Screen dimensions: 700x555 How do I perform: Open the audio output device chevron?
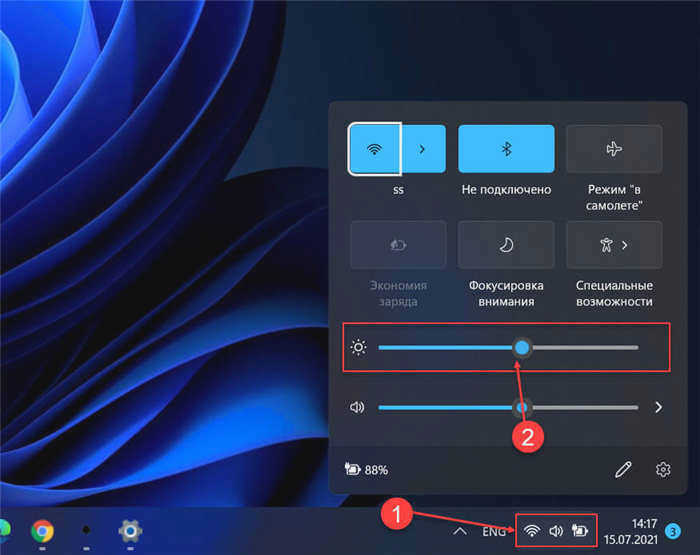tap(658, 407)
